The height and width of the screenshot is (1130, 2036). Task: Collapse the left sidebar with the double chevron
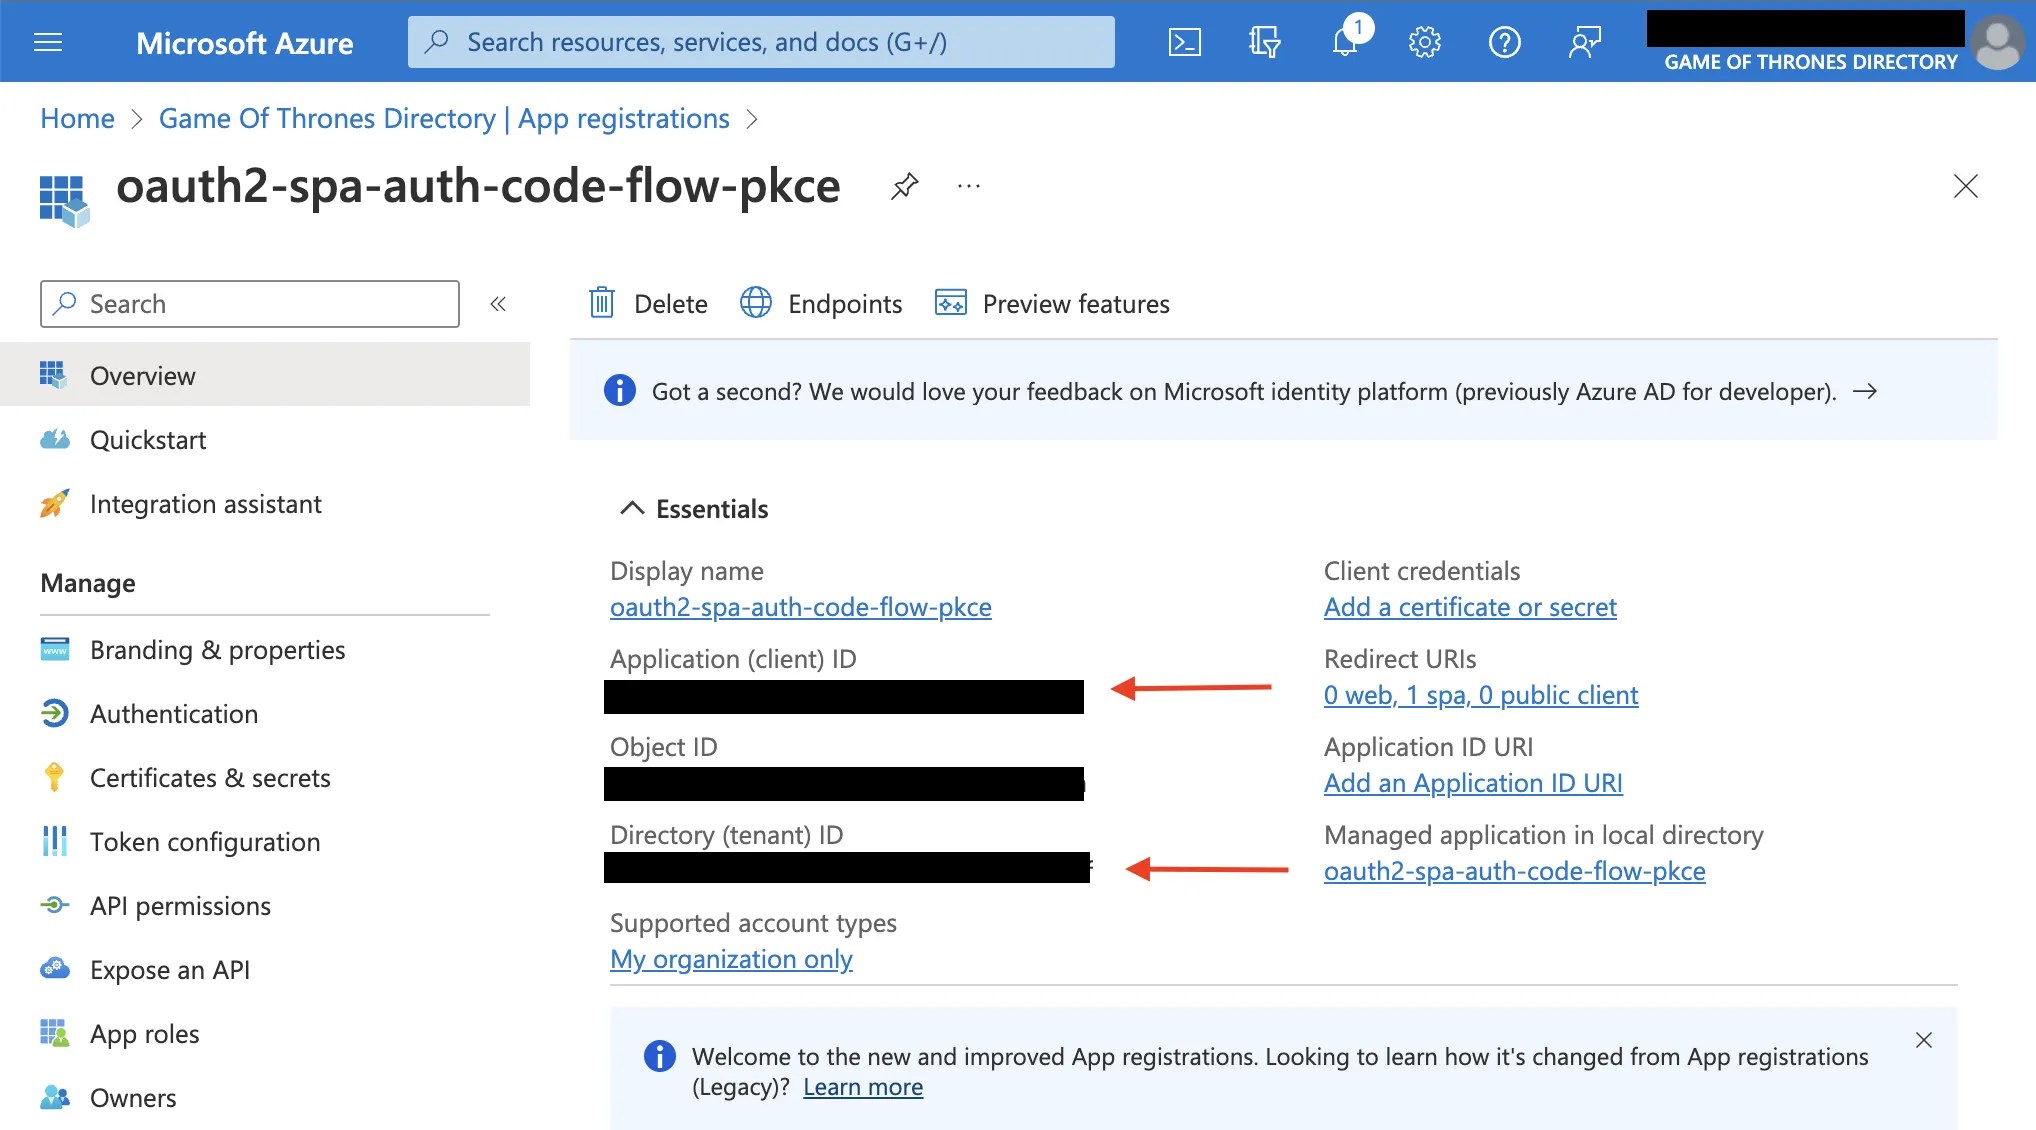(498, 304)
